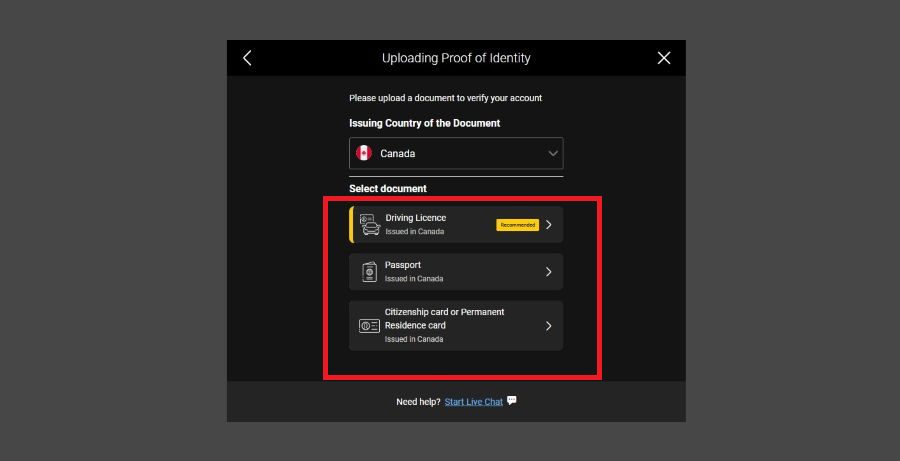Choose the Passport document option
Image resolution: width=900 pixels, height=461 pixels.
click(456, 272)
